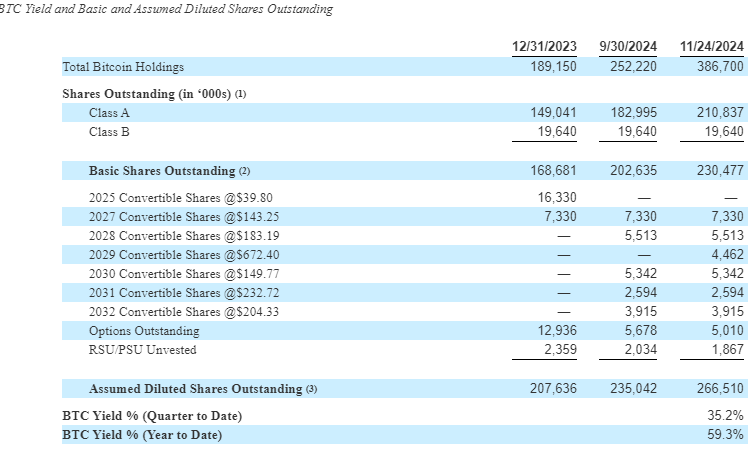749x449 pixels.
Task: Click the 'BTC Yield and Basic' table title
Action: (168, 9)
